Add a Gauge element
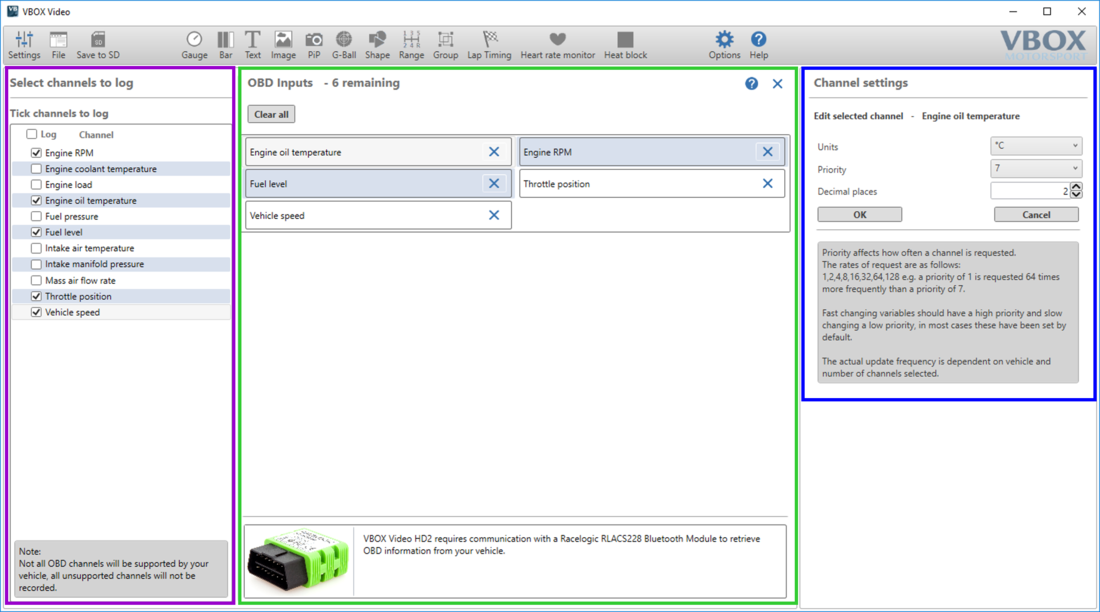The height and width of the screenshot is (612, 1100). tap(194, 45)
